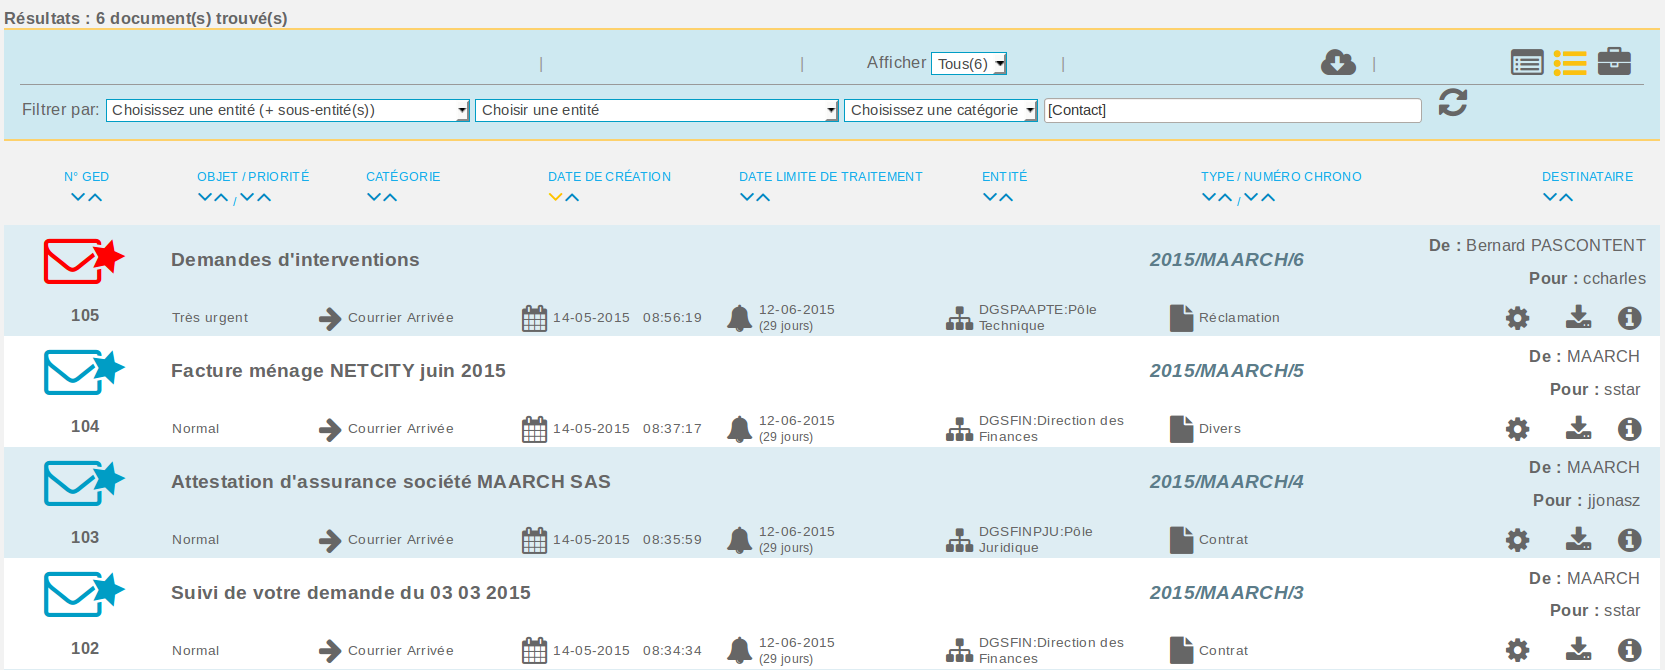Open the Choisir une entité dropdown
The image size is (1665, 670).
tap(656, 110)
